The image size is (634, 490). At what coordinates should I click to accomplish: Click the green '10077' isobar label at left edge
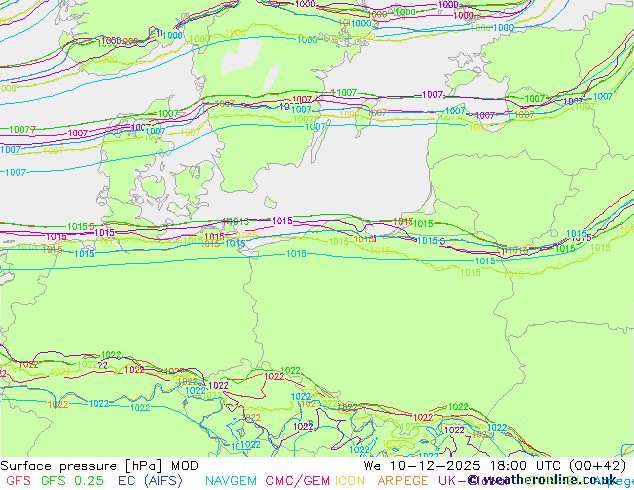coord(23,130)
